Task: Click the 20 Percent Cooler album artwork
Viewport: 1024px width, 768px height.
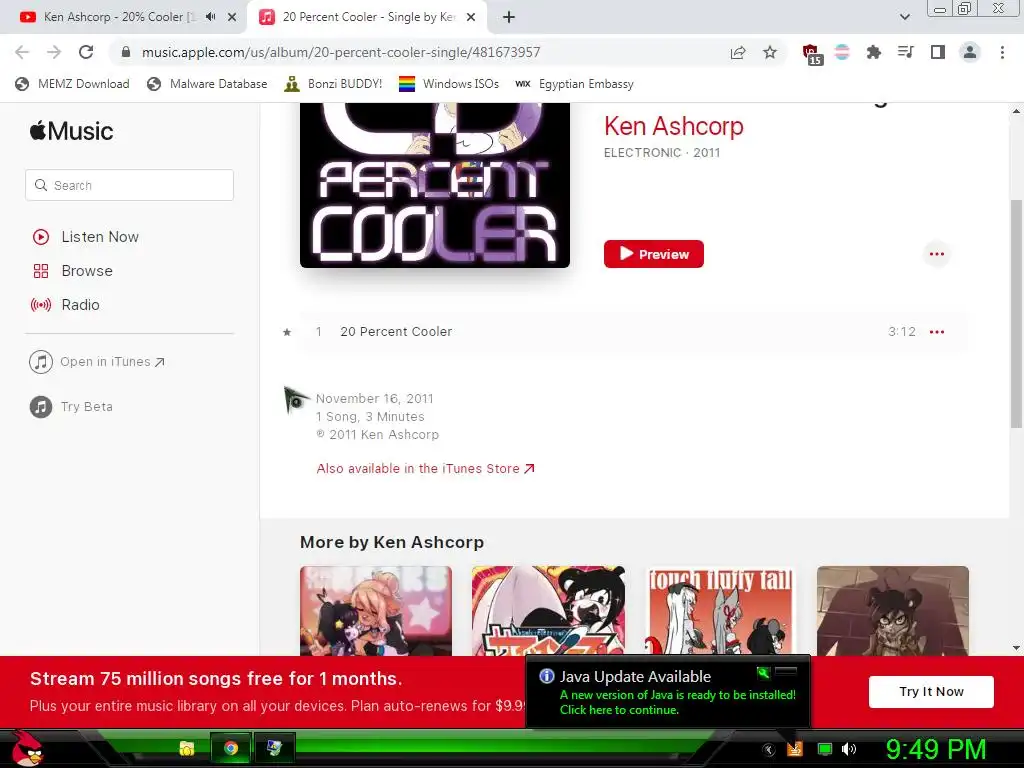Action: pyautogui.click(x=434, y=185)
